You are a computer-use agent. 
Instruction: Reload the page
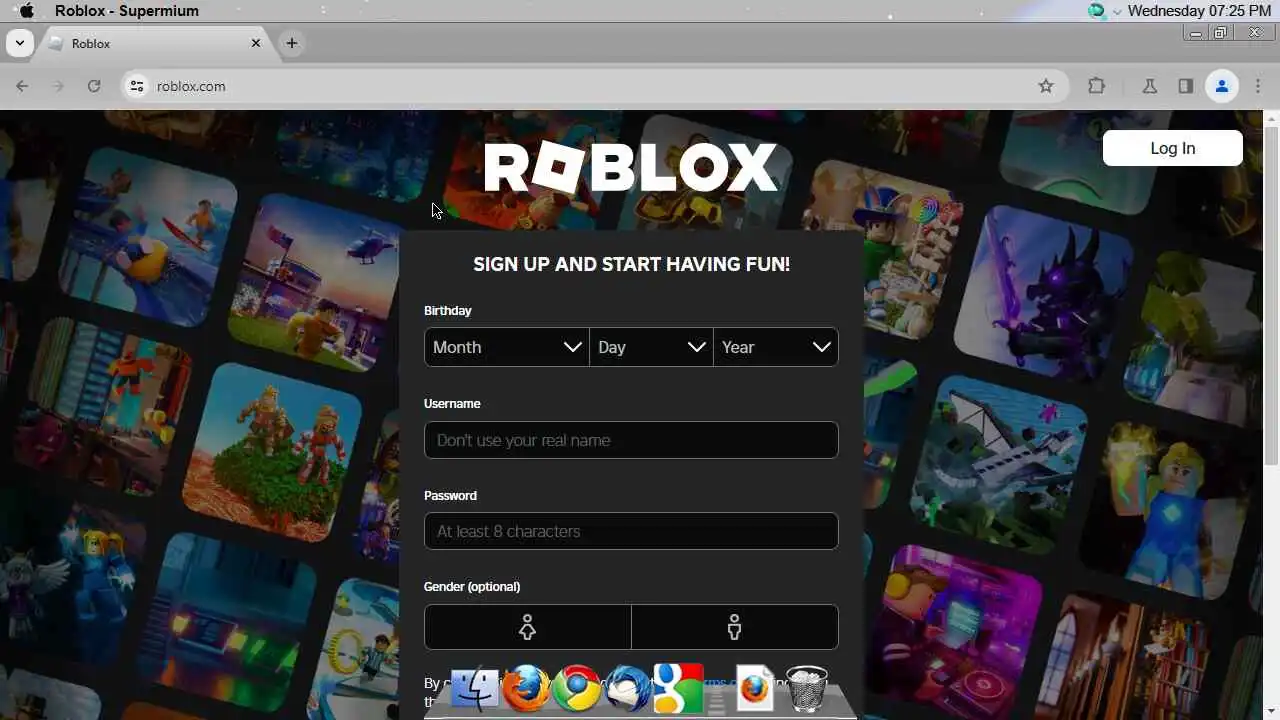(x=94, y=86)
